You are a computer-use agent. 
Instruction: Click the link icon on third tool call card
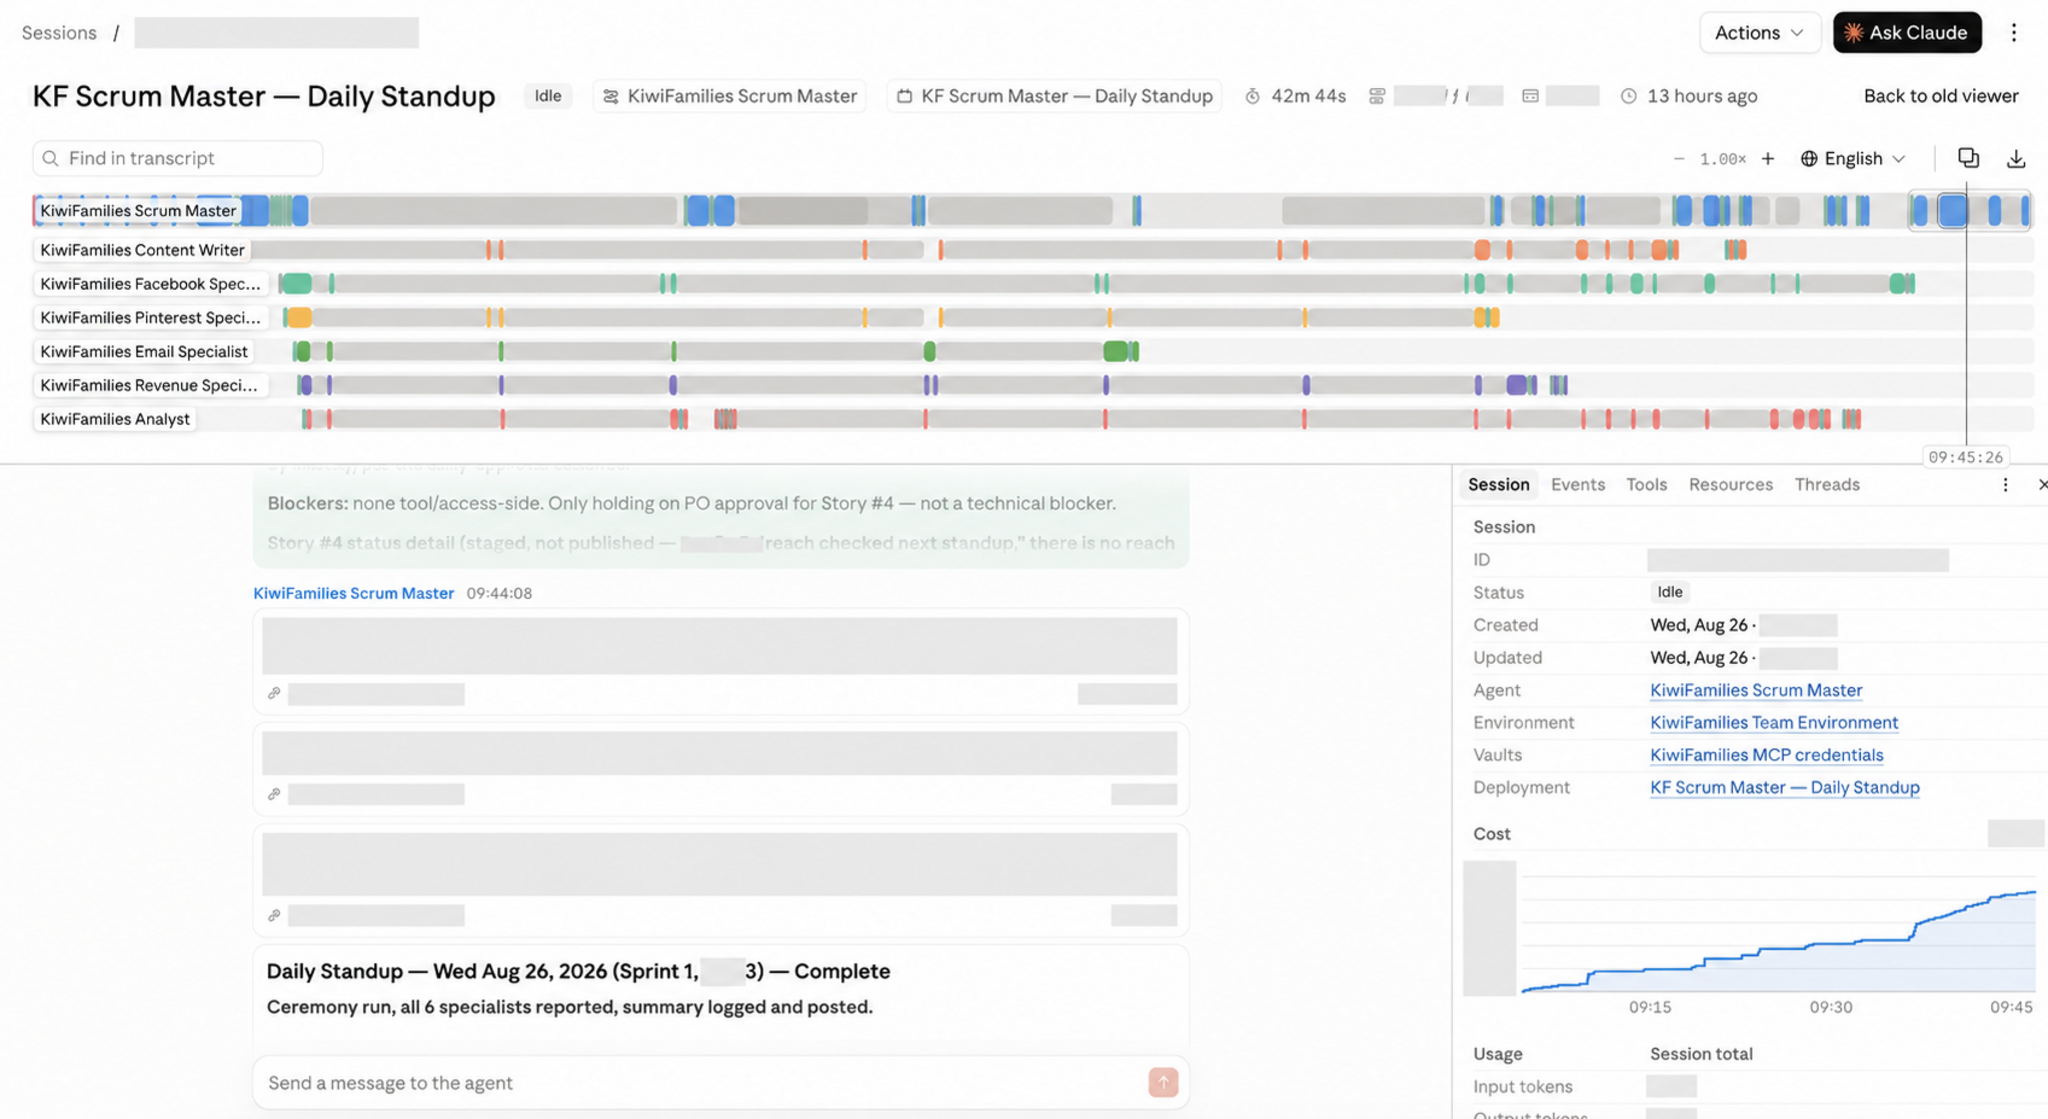click(274, 915)
